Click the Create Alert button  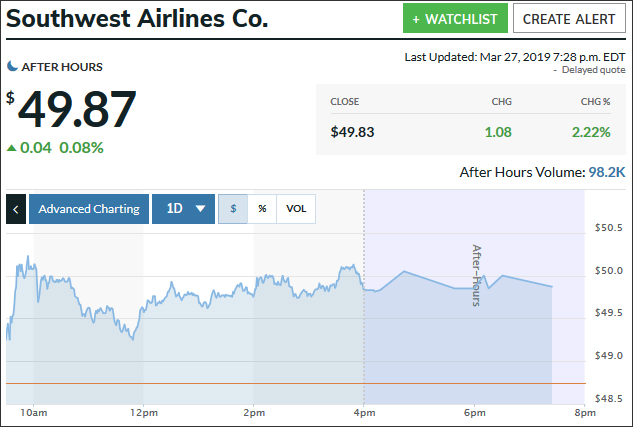click(568, 19)
